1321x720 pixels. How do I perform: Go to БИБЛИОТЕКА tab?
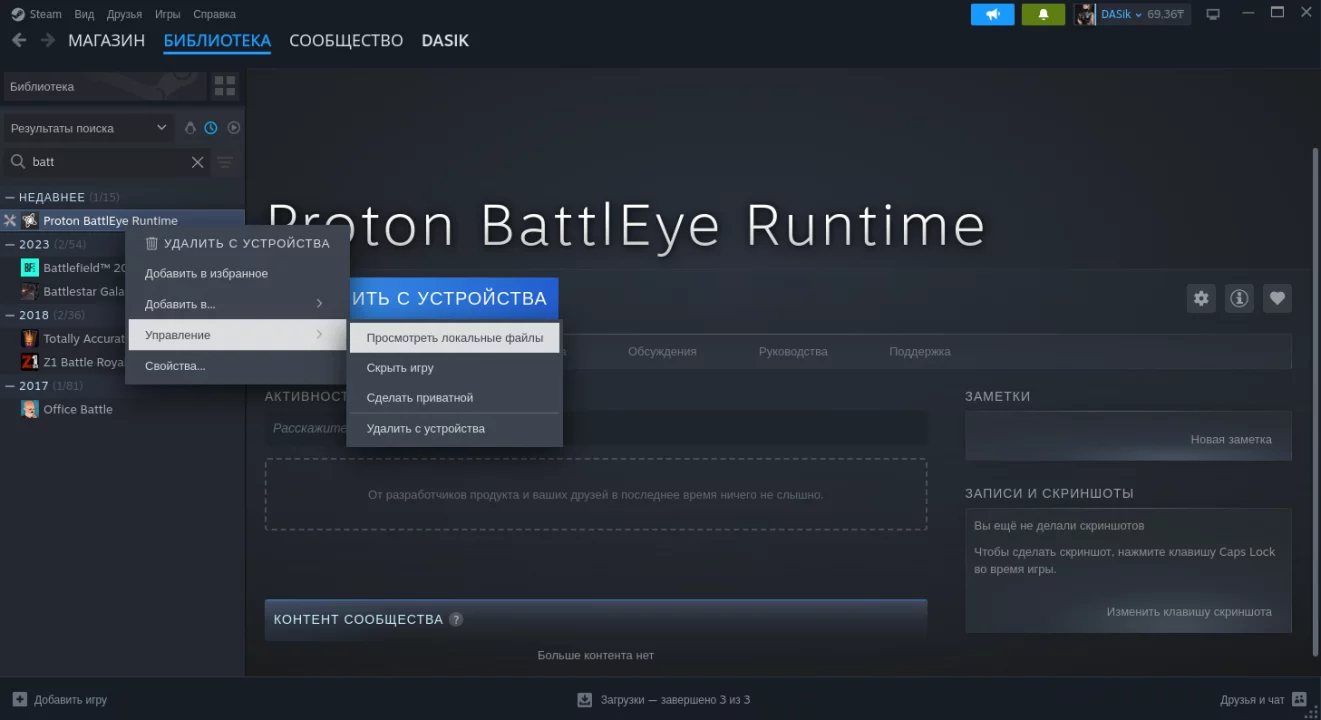217,41
